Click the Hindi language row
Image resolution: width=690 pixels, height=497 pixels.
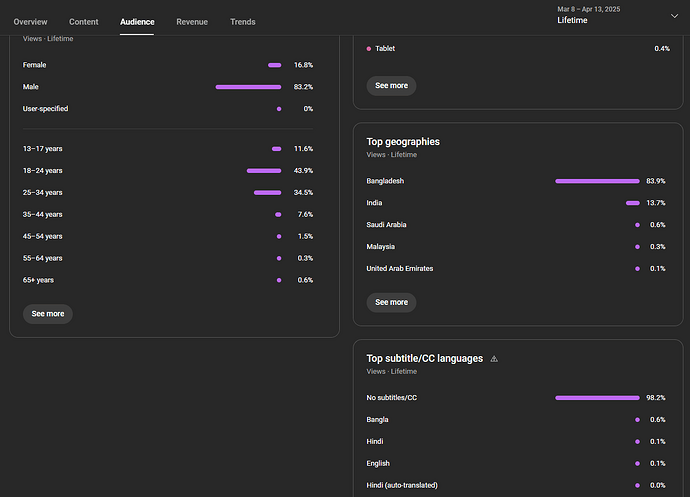(516, 442)
